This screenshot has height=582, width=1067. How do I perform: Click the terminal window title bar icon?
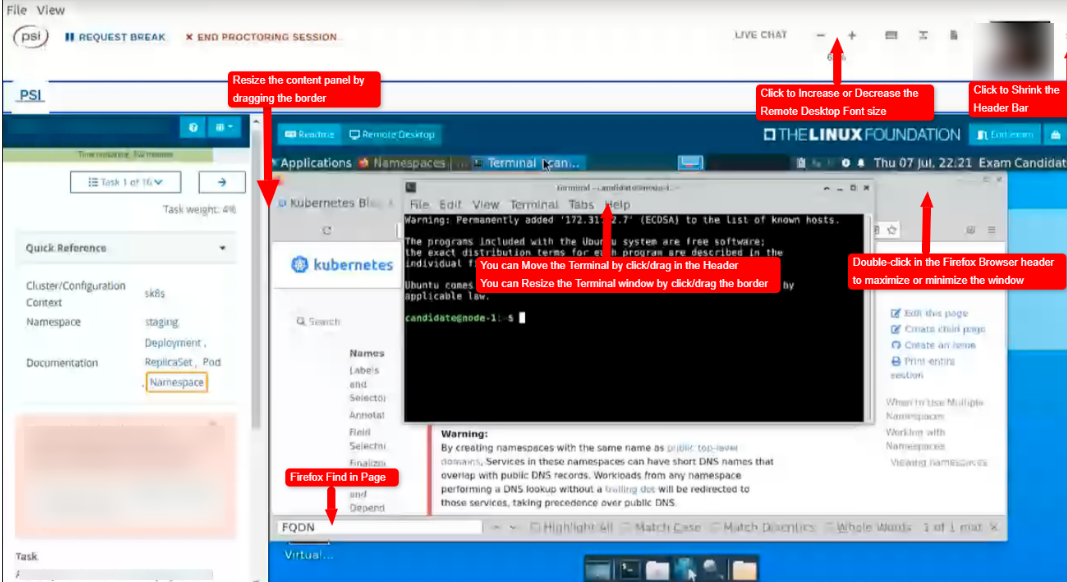[x=411, y=187]
